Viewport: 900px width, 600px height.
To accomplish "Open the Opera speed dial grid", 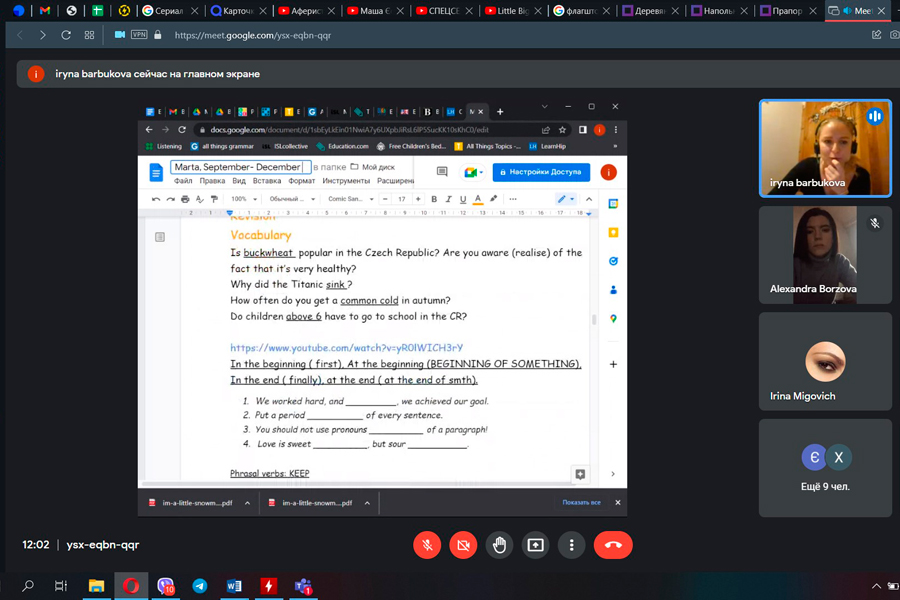I will (89, 35).
